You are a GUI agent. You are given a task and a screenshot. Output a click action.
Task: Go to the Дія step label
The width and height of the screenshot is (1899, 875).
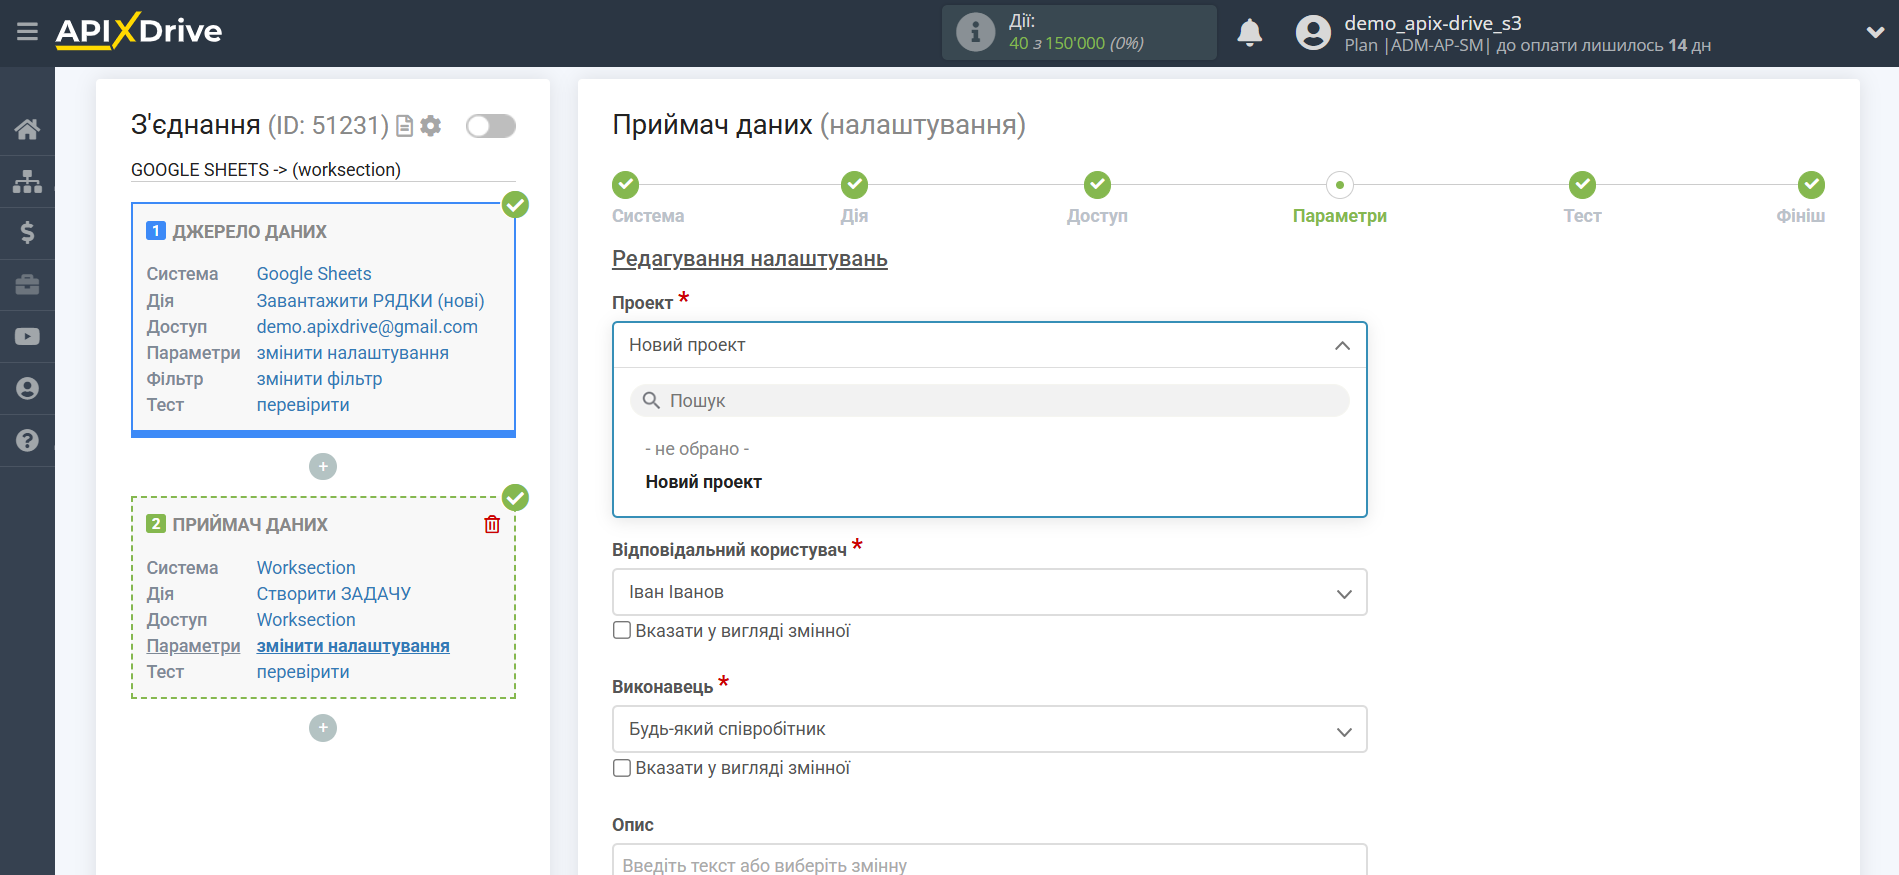pos(854,216)
